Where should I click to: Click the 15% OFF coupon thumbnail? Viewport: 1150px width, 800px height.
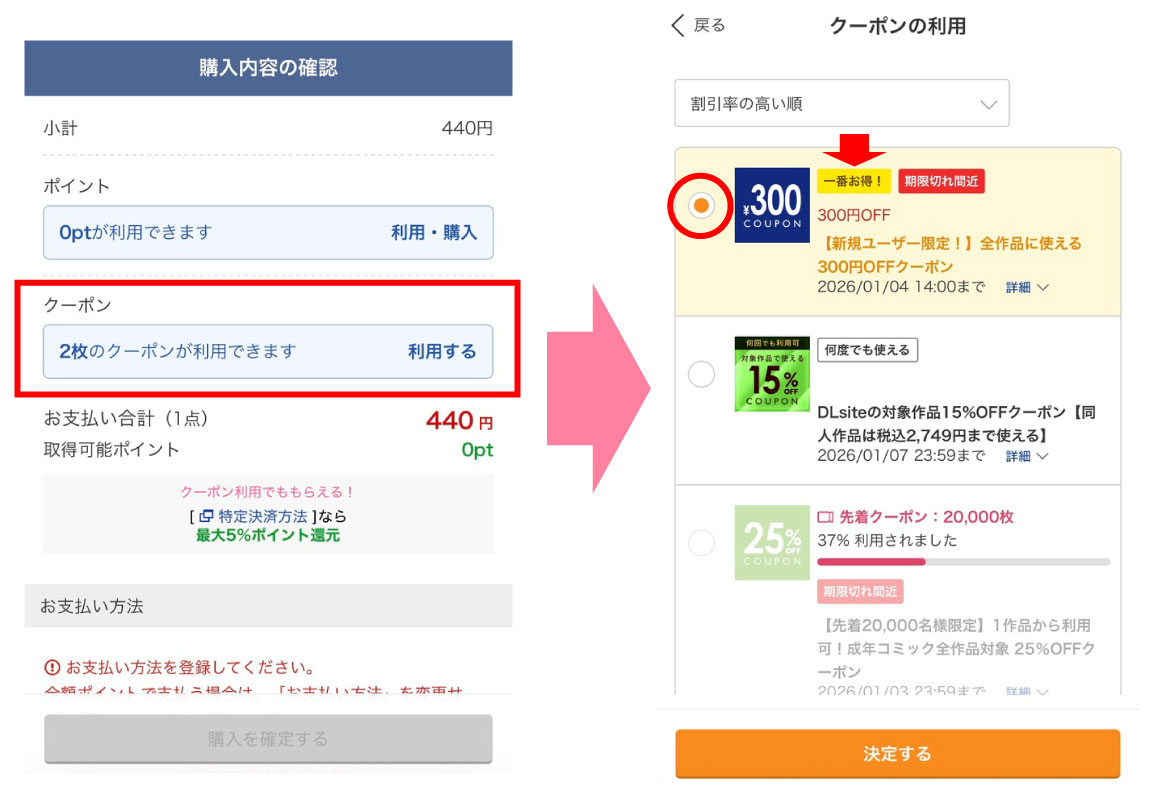click(x=771, y=374)
